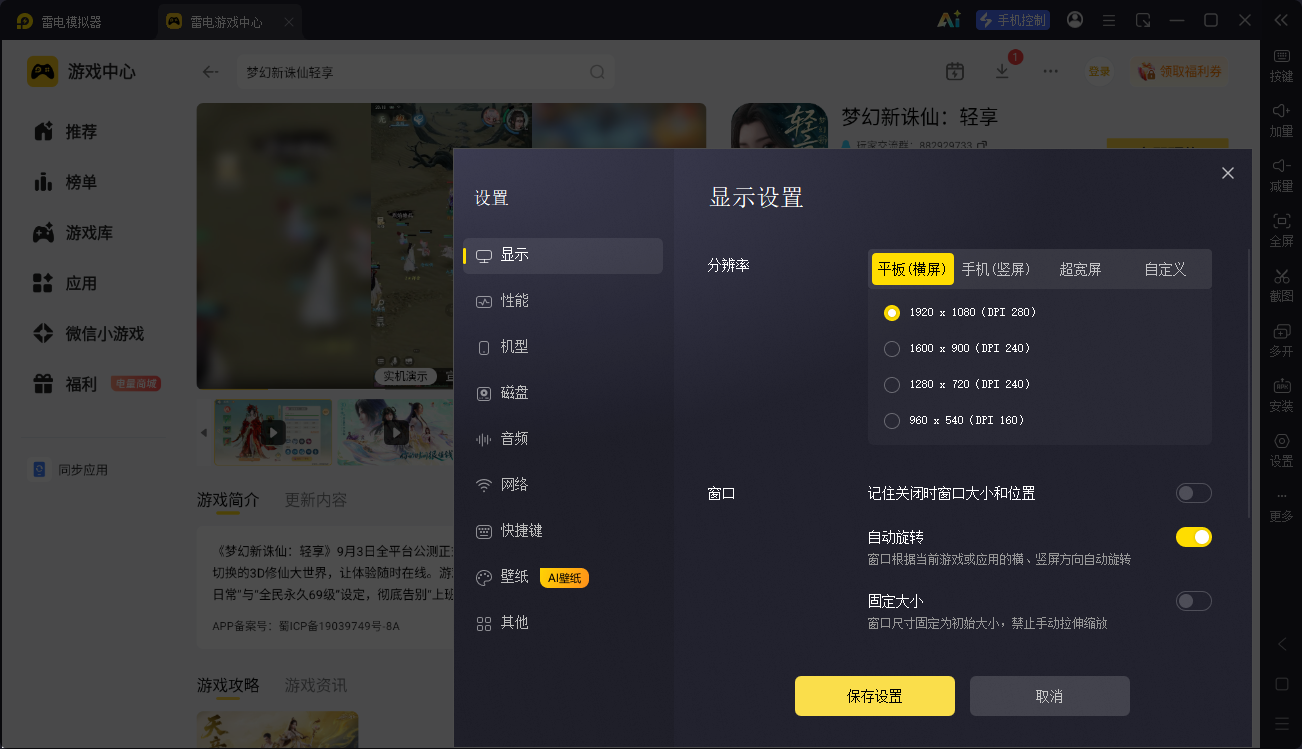Click the 取消 button
Screen dimensions: 1302x749
(x=1050, y=696)
